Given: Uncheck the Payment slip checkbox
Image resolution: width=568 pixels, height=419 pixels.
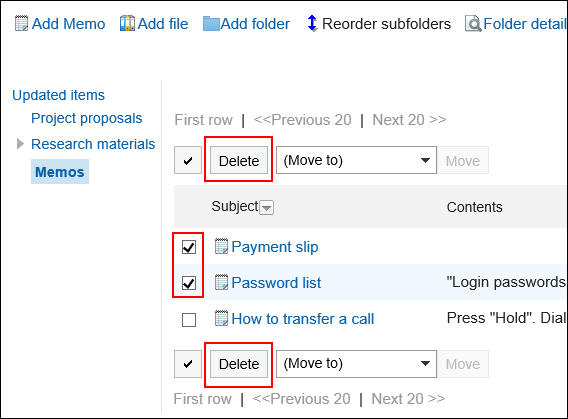Looking at the screenshot, I should pos(189,247).
